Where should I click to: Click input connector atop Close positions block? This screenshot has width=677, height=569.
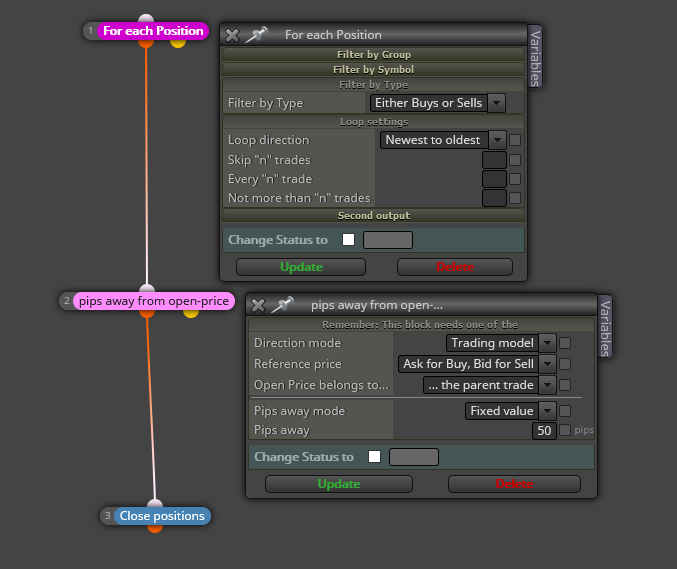pos(155,503)
